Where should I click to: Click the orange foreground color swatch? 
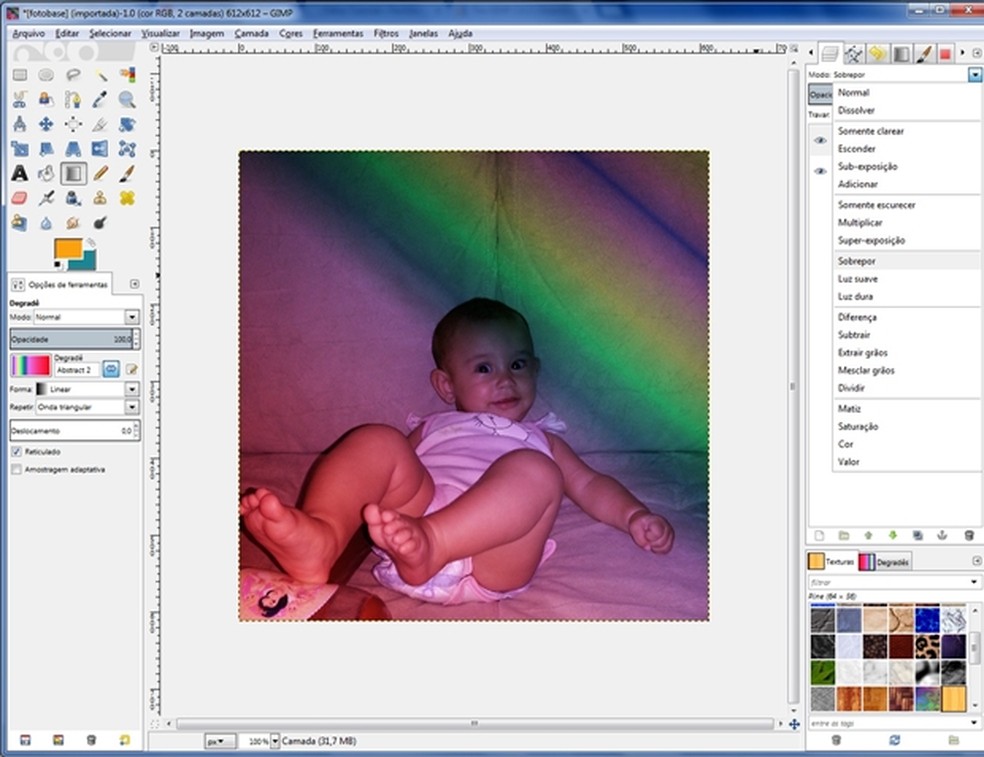(x=67, y=249)
